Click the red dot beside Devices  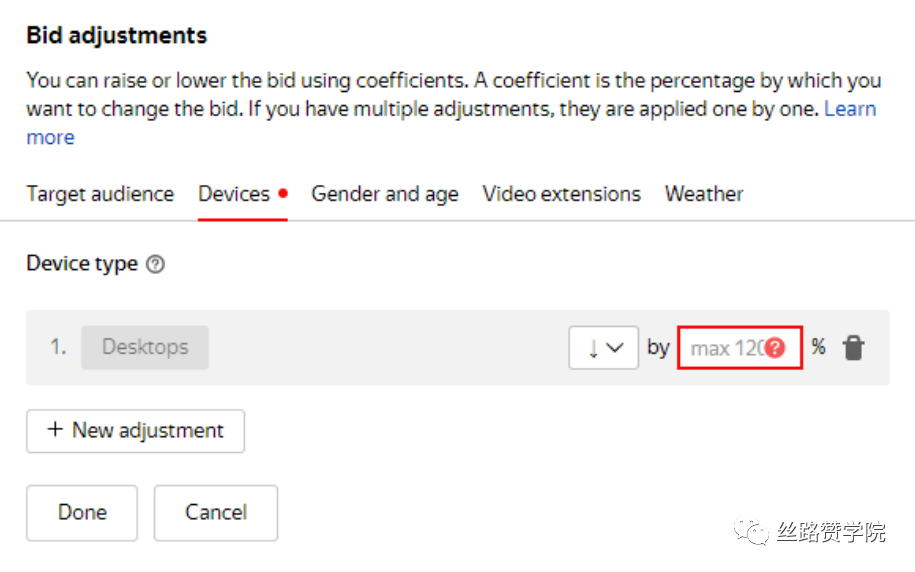pyautogui.click(x=283, y=193)
